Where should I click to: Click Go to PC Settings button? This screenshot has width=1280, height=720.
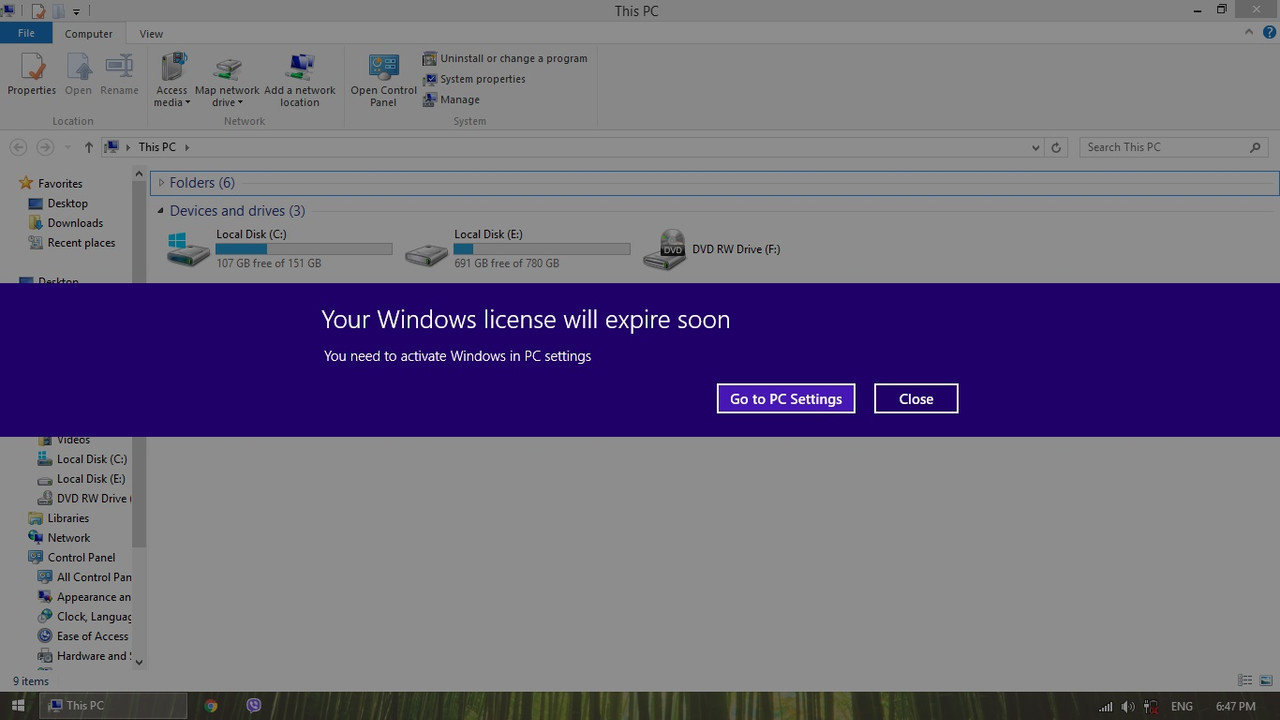click(x=786, y=398)
